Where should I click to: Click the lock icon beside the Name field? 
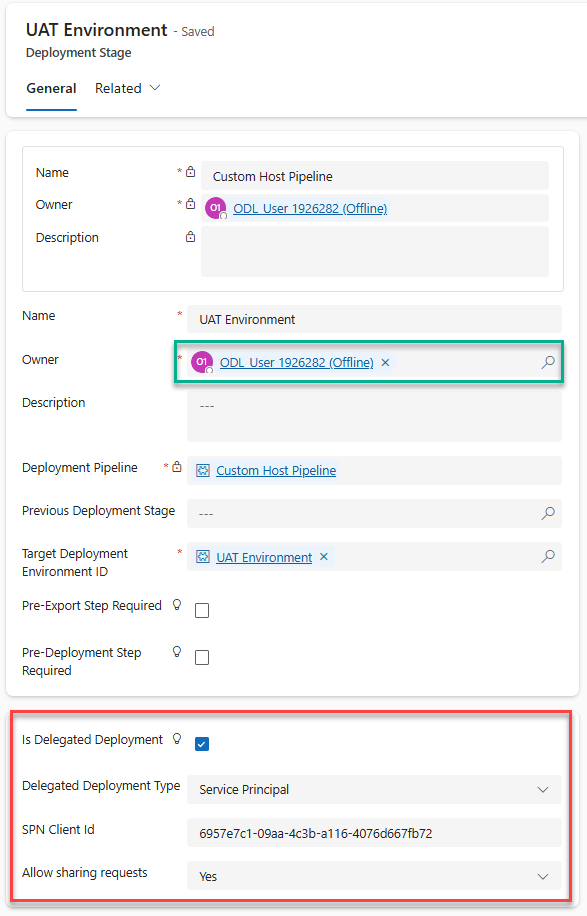(x=190, y=171)
